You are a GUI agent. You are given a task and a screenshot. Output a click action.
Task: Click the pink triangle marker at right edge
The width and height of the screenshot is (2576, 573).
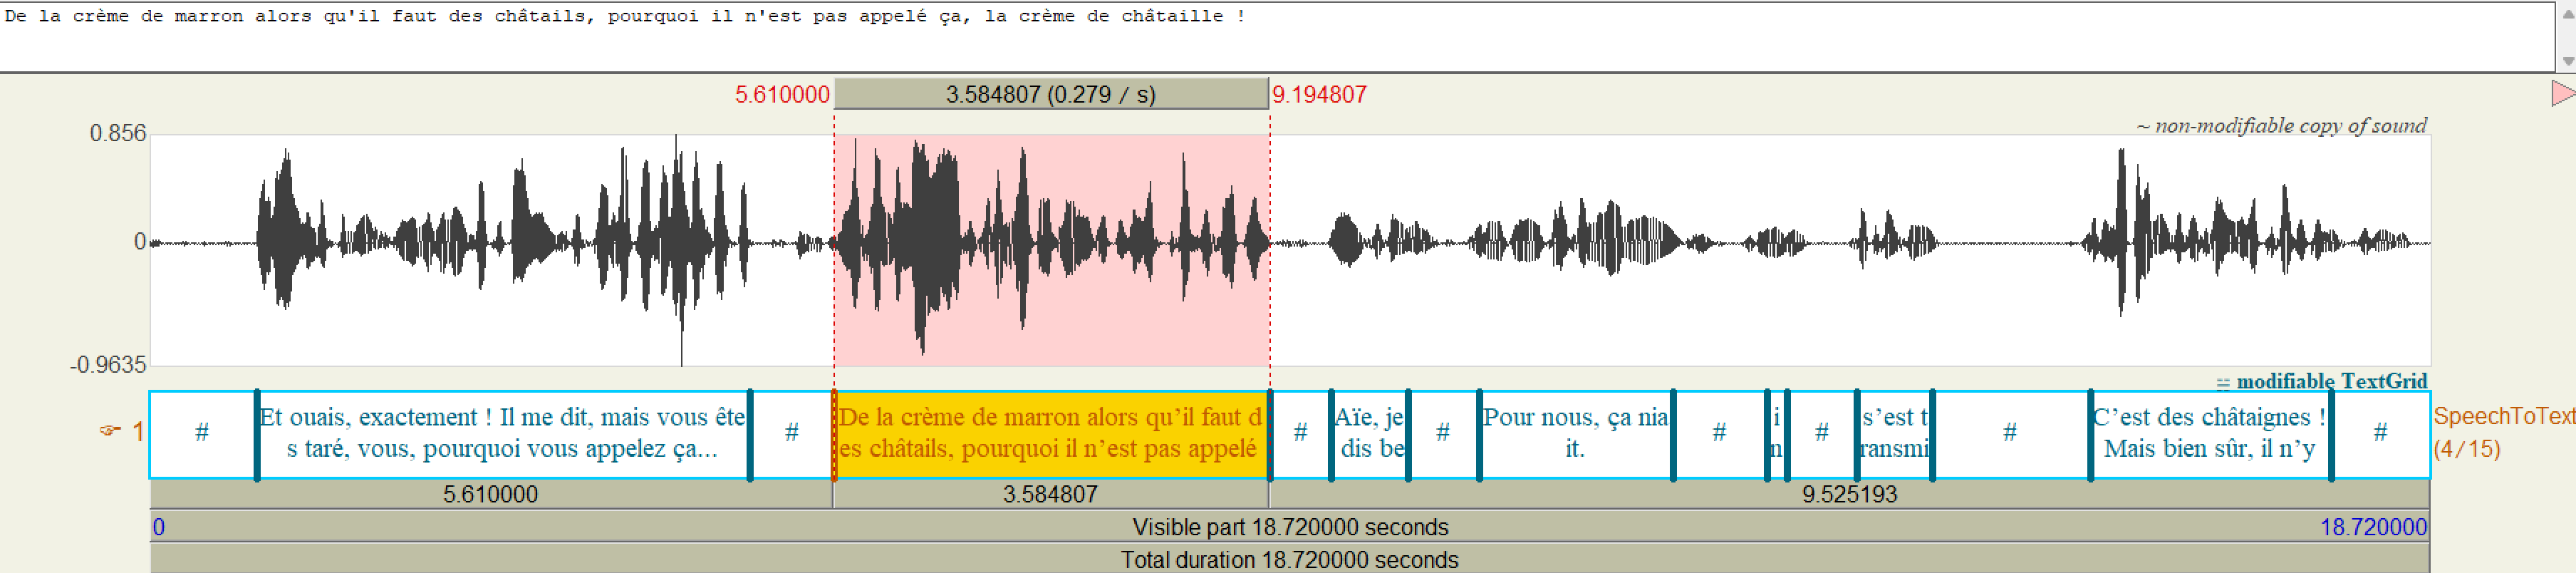click(2562, 94)
